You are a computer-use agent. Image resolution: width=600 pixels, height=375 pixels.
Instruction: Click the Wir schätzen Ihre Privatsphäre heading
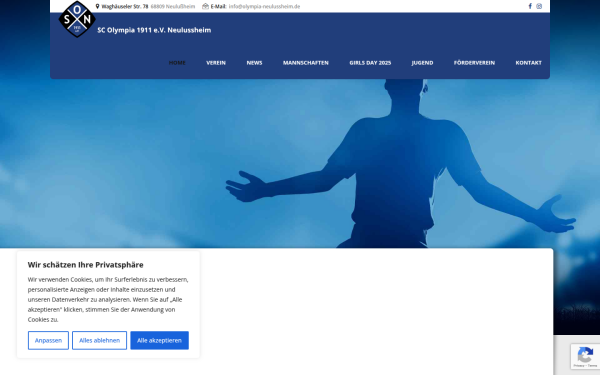85,265
